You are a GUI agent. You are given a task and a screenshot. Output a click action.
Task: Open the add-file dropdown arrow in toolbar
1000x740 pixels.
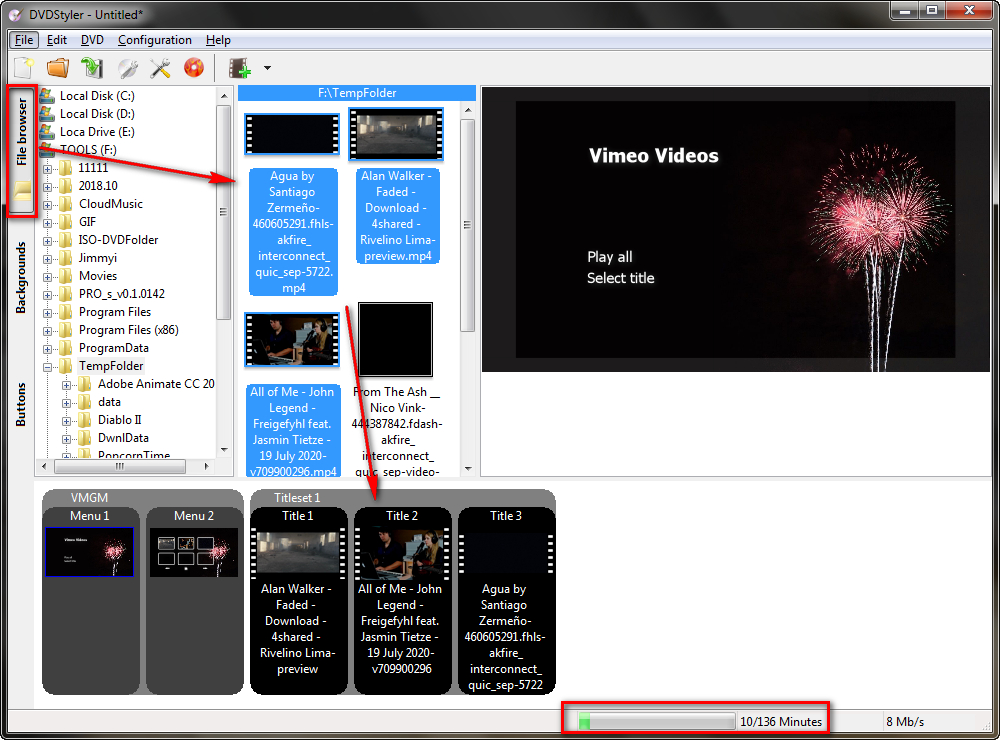pyautogui.click(x=267, y=68)
